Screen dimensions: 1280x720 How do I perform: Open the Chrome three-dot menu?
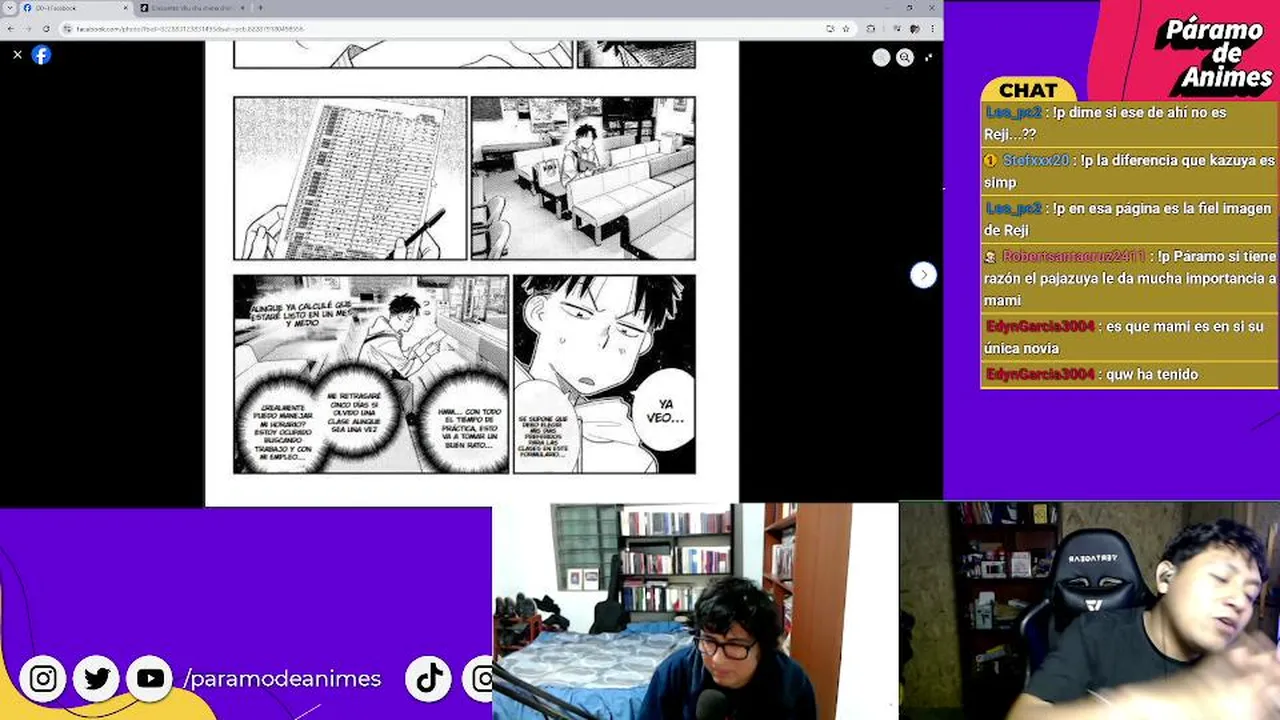(x=932, y=29)
